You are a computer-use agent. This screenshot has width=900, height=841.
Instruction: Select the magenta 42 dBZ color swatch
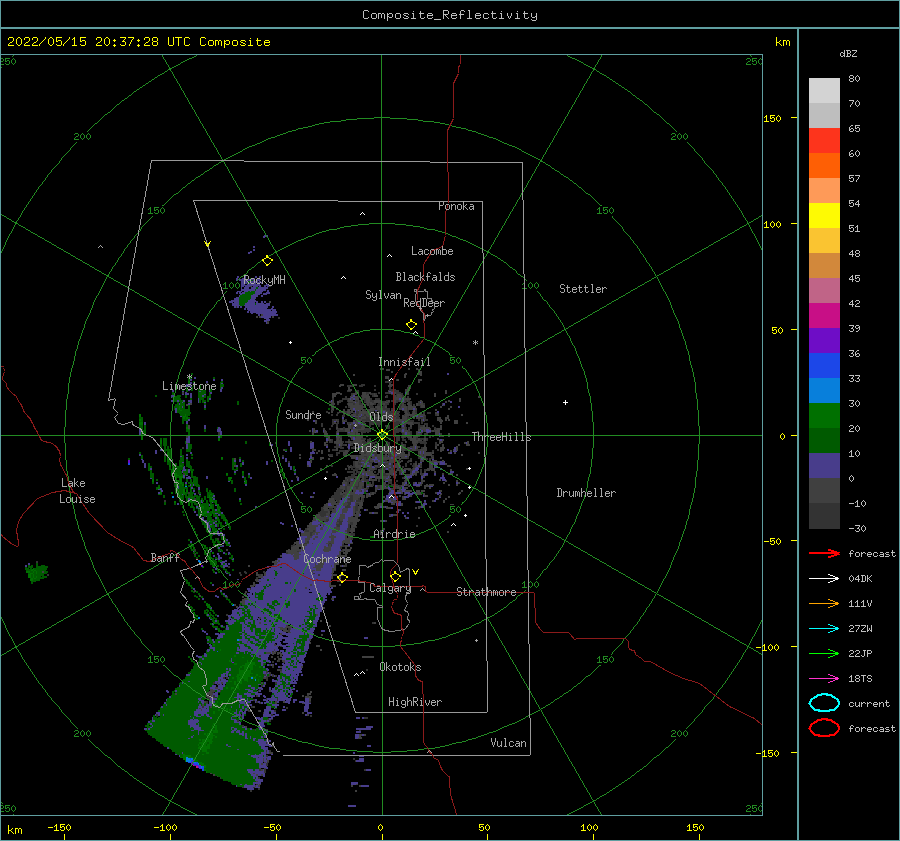tap(824, 315)
